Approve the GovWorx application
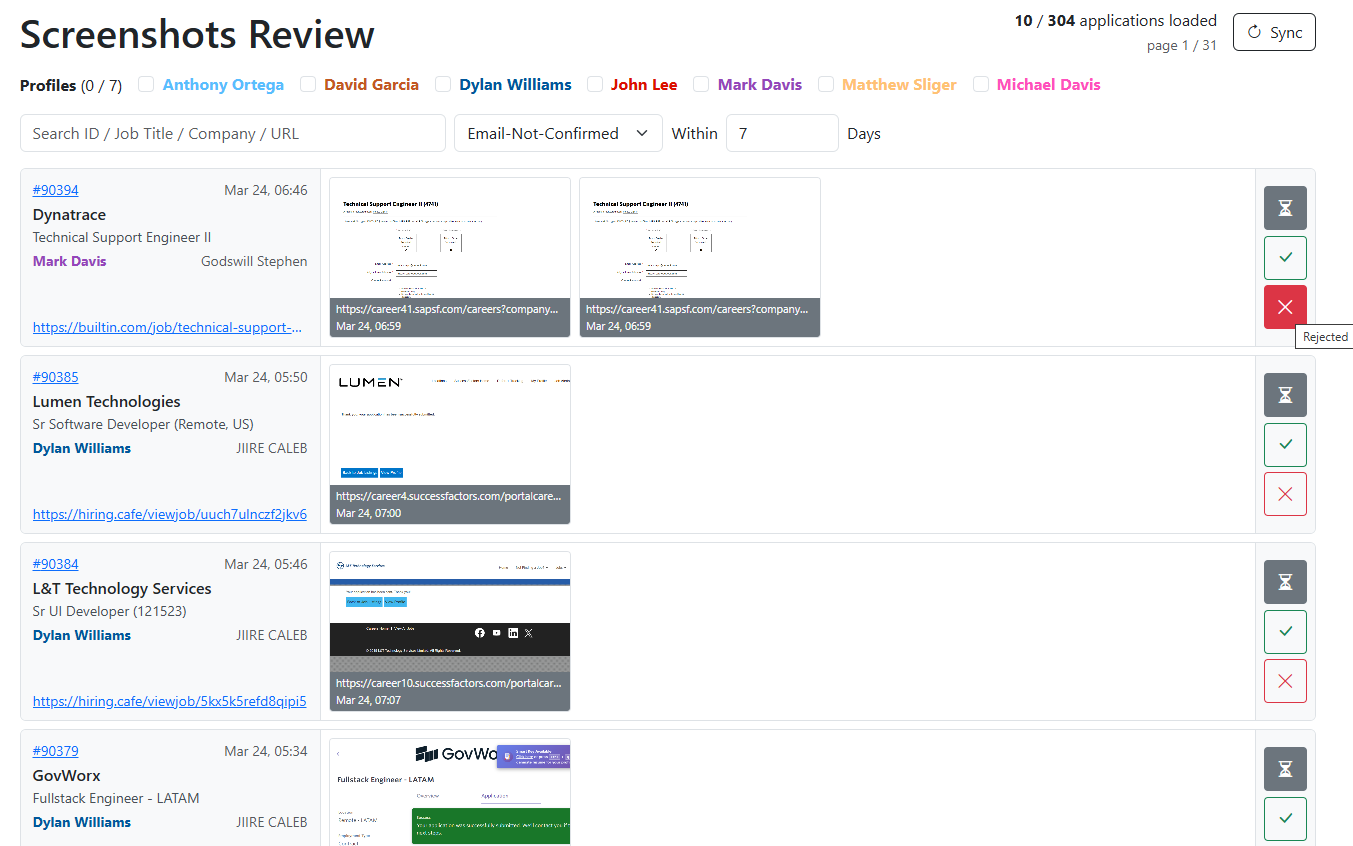This screenshot has height=846, width=1353. click(1285, 819)
